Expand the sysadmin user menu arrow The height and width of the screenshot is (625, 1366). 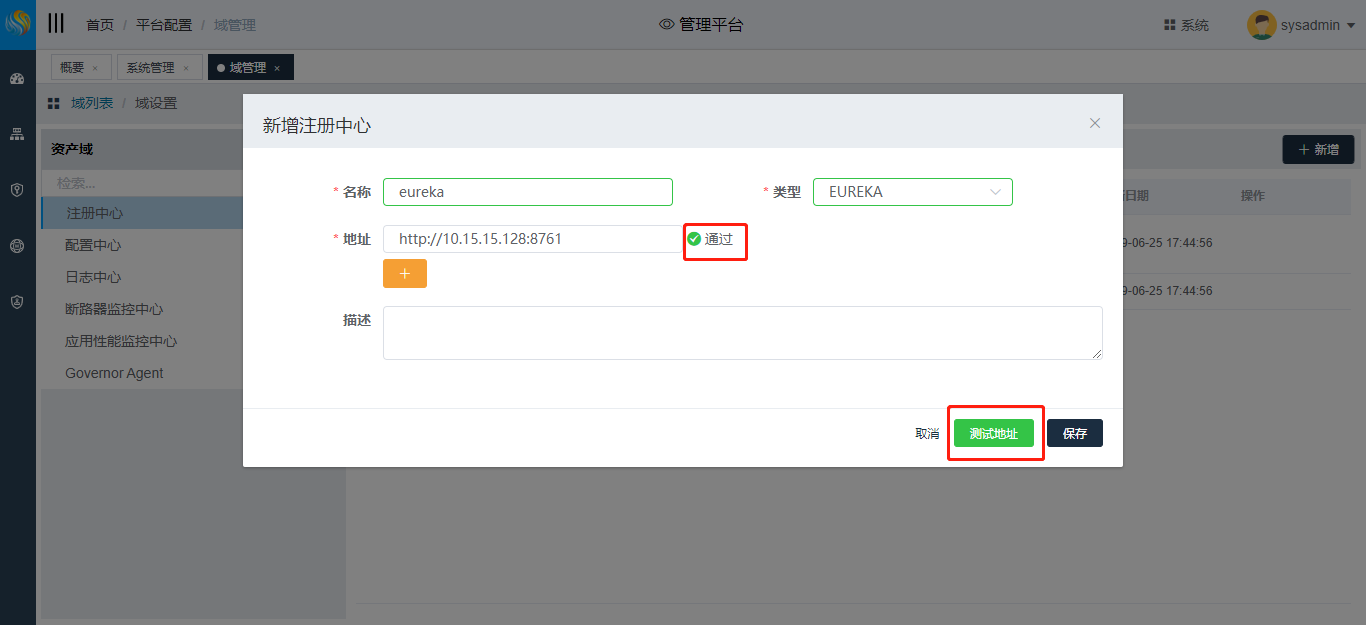pos(1350,26)
